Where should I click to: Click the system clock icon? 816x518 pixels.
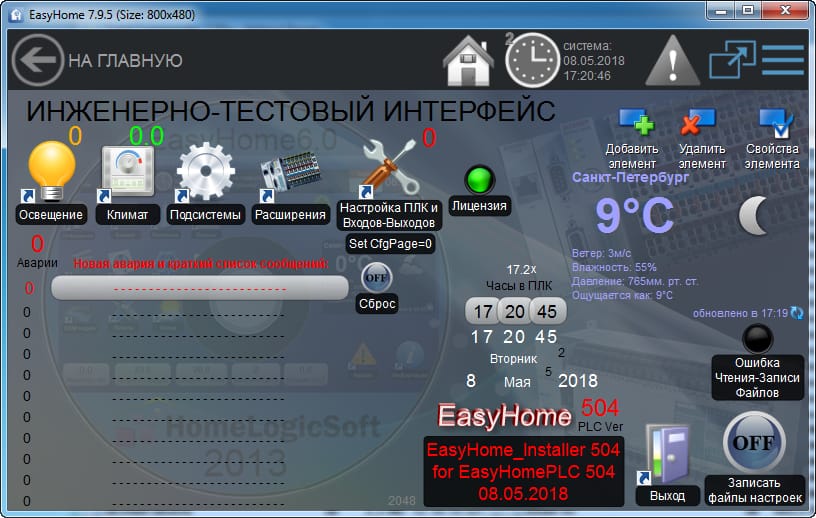[x=532, y=60]
